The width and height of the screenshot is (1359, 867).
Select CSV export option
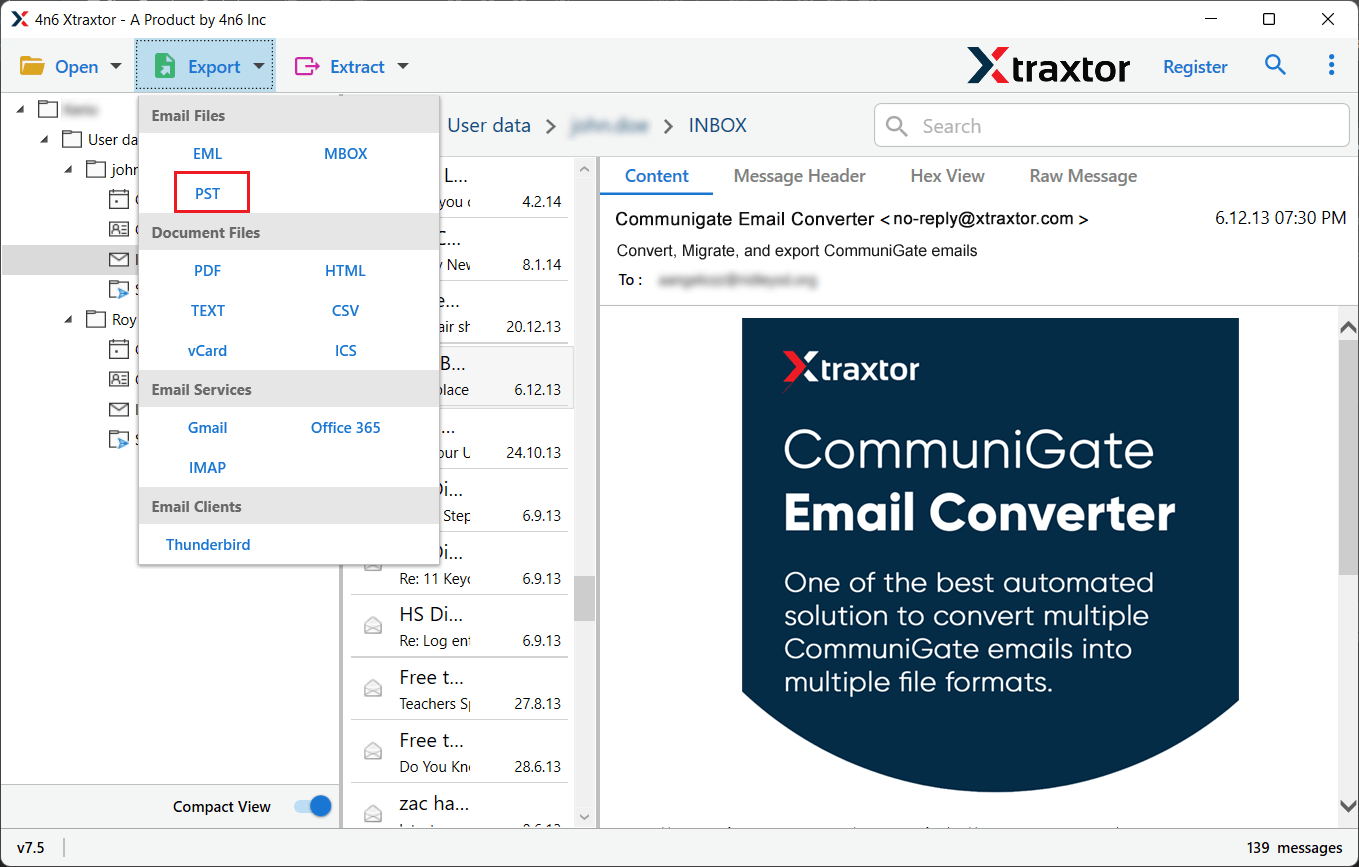346,311
